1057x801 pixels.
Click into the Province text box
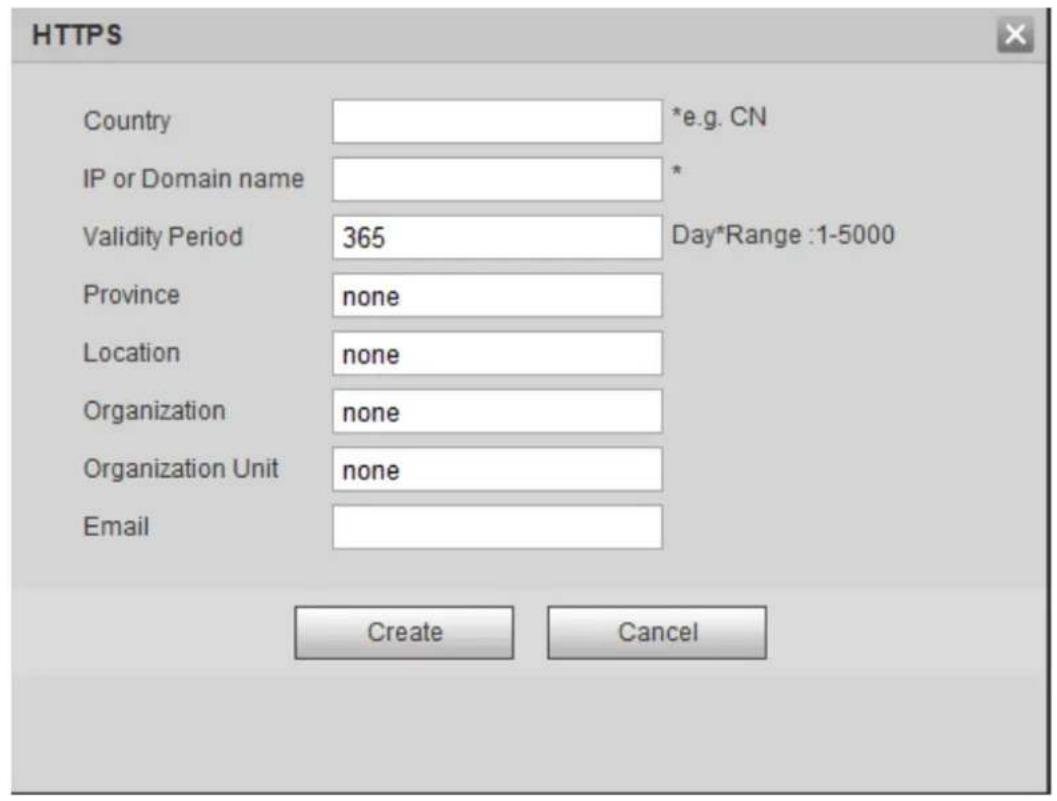click(x=497, y=295)
